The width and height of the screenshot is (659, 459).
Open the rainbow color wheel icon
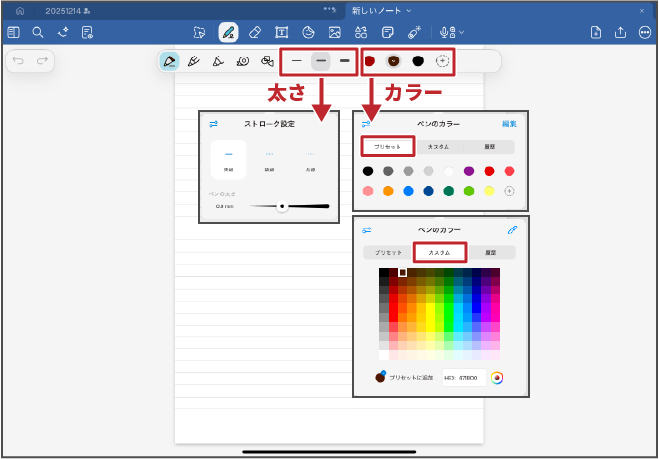pos(497,377)
